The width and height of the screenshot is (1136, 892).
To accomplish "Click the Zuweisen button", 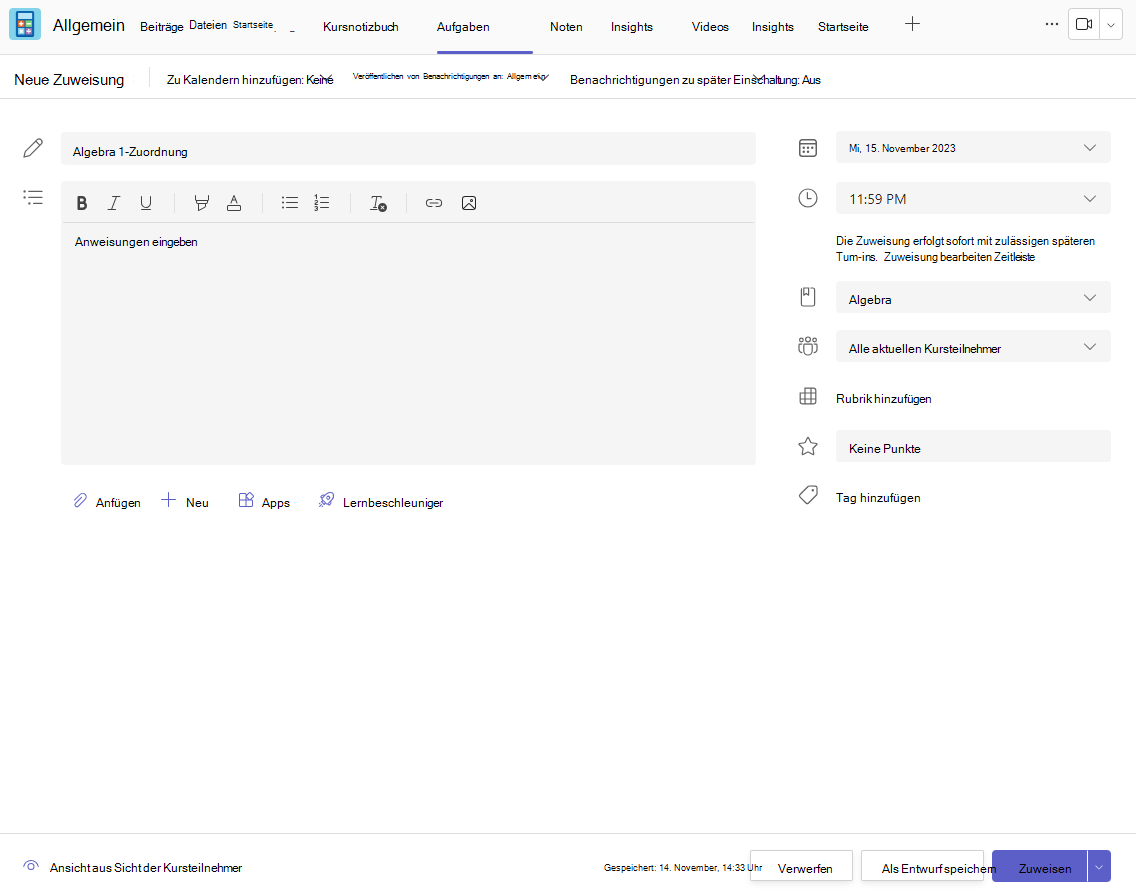I will pos(1040,867).
